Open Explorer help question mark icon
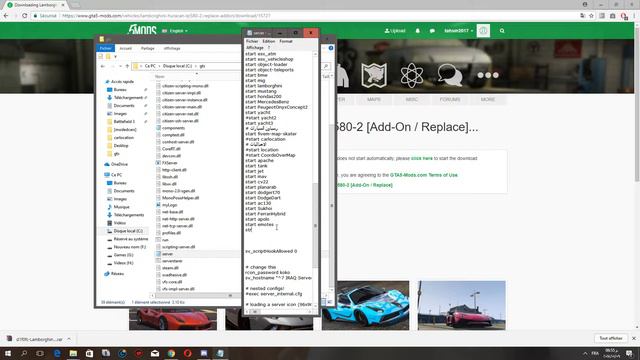Viewport: 640px width, 360px height. (331, 48)
